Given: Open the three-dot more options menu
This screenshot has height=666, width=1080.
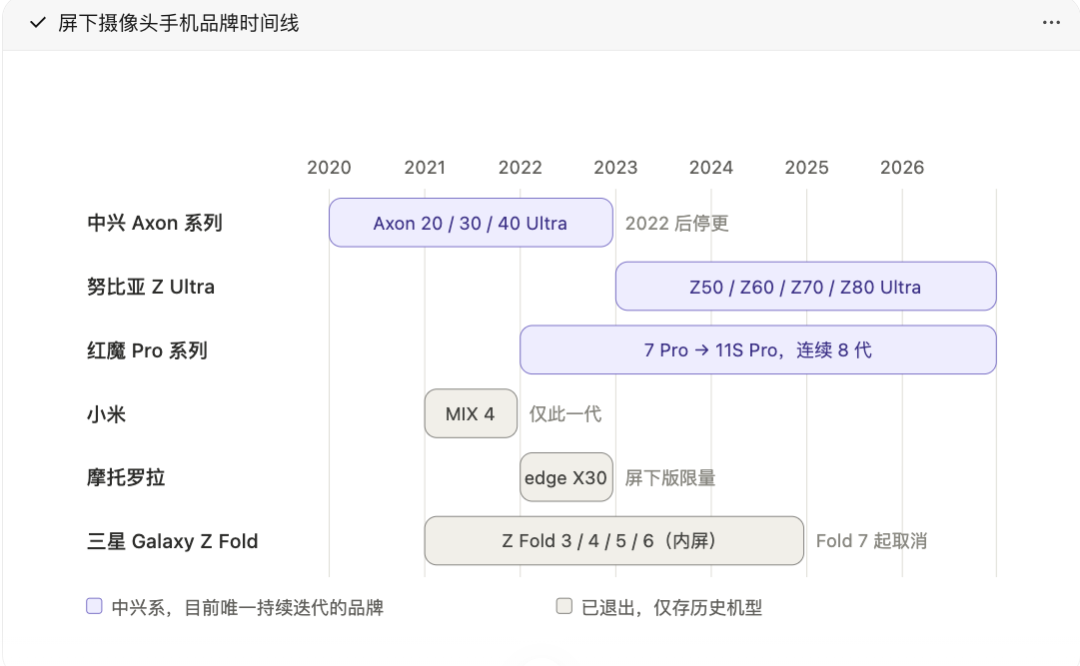Looking at the screenshot, I should pos(1051,23).
